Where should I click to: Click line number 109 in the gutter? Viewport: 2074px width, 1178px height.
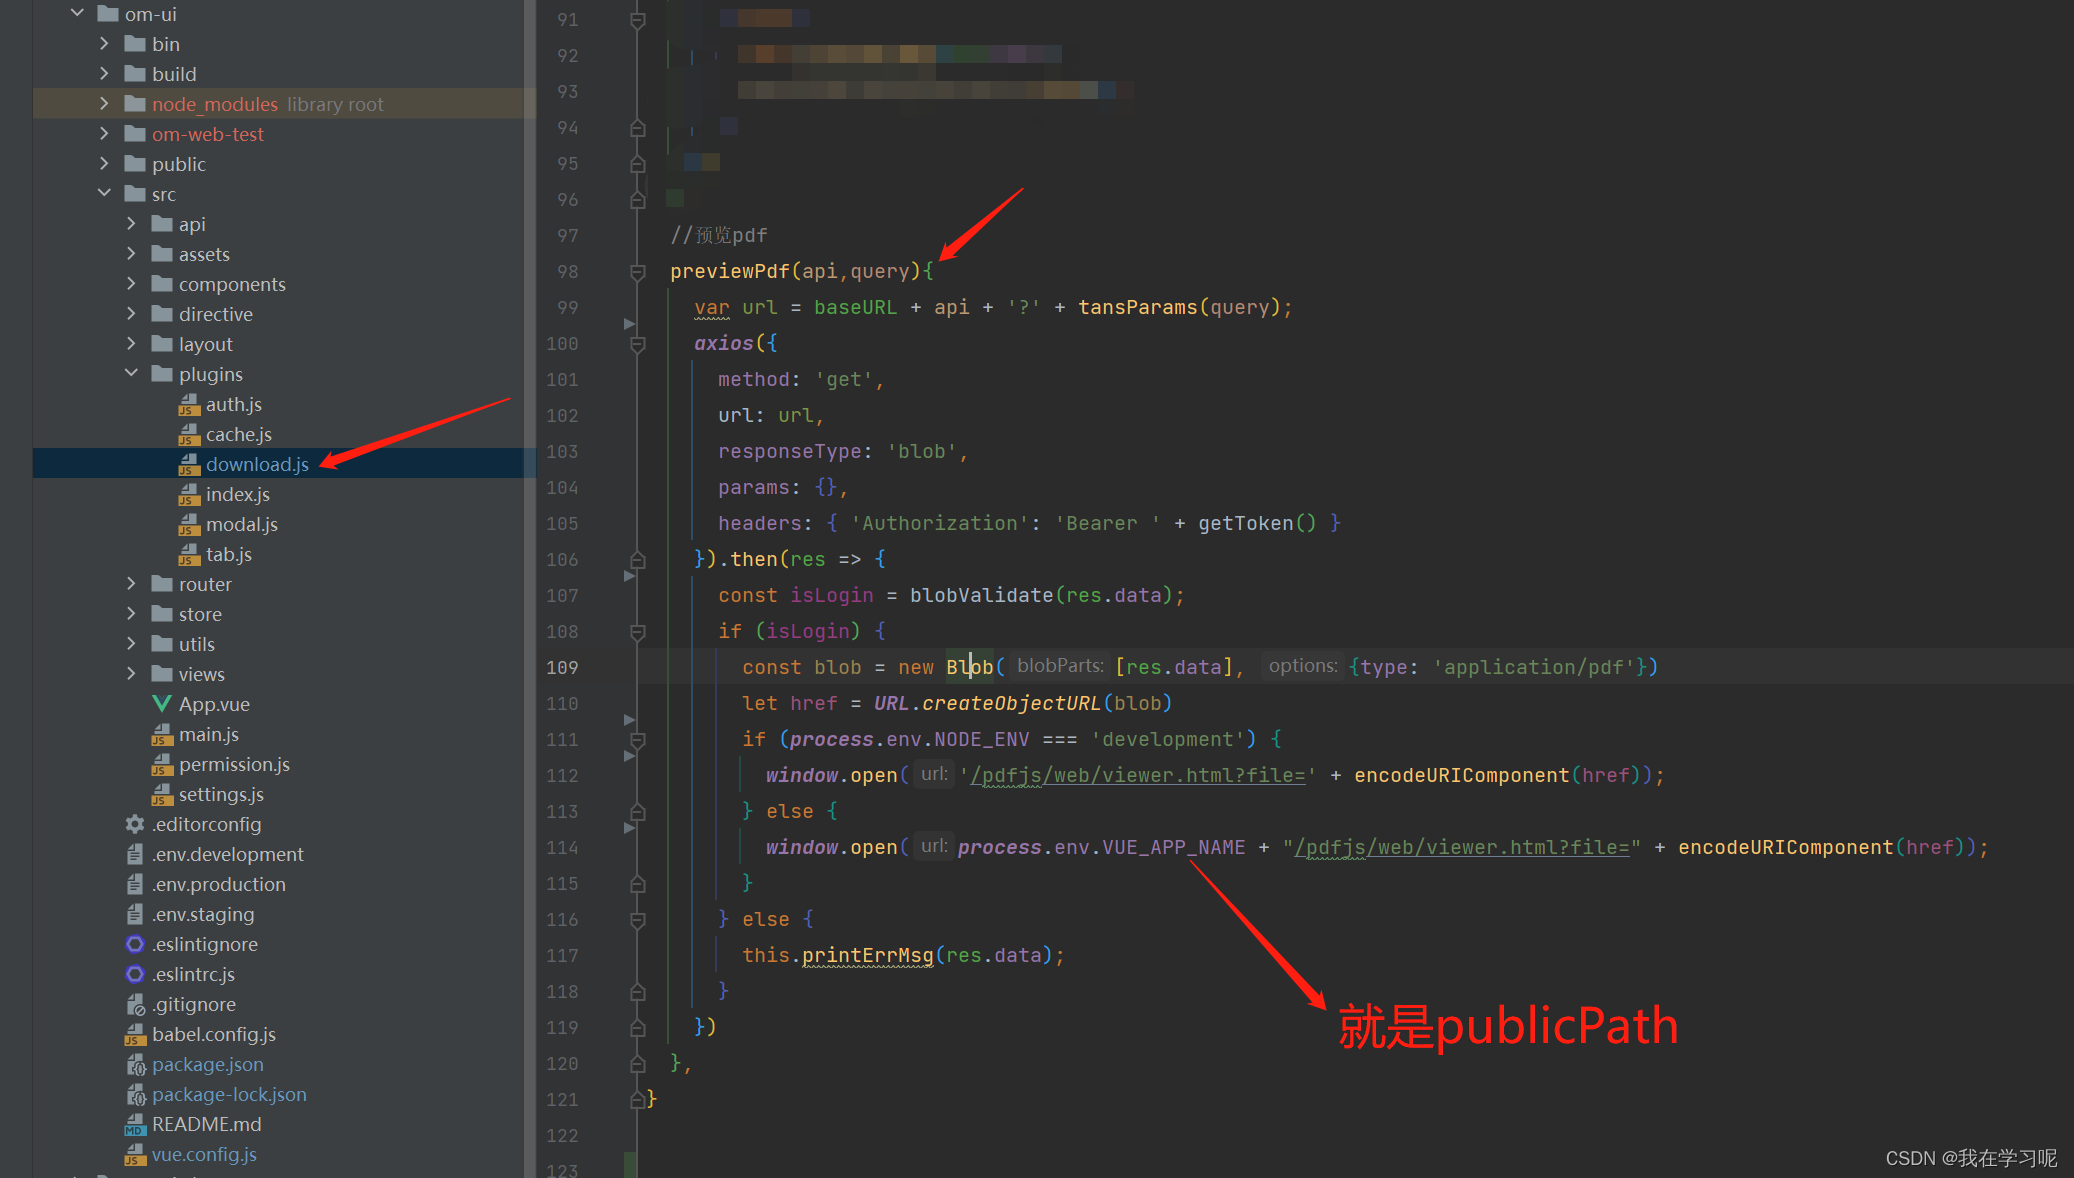(562, 667)
